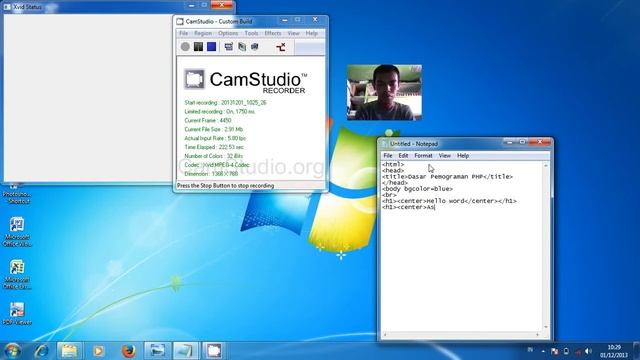Viewport: 640px width, 360px height.
Task: Click Notepad horizontal scrollbar right arrow
Action: coord(538,335)
